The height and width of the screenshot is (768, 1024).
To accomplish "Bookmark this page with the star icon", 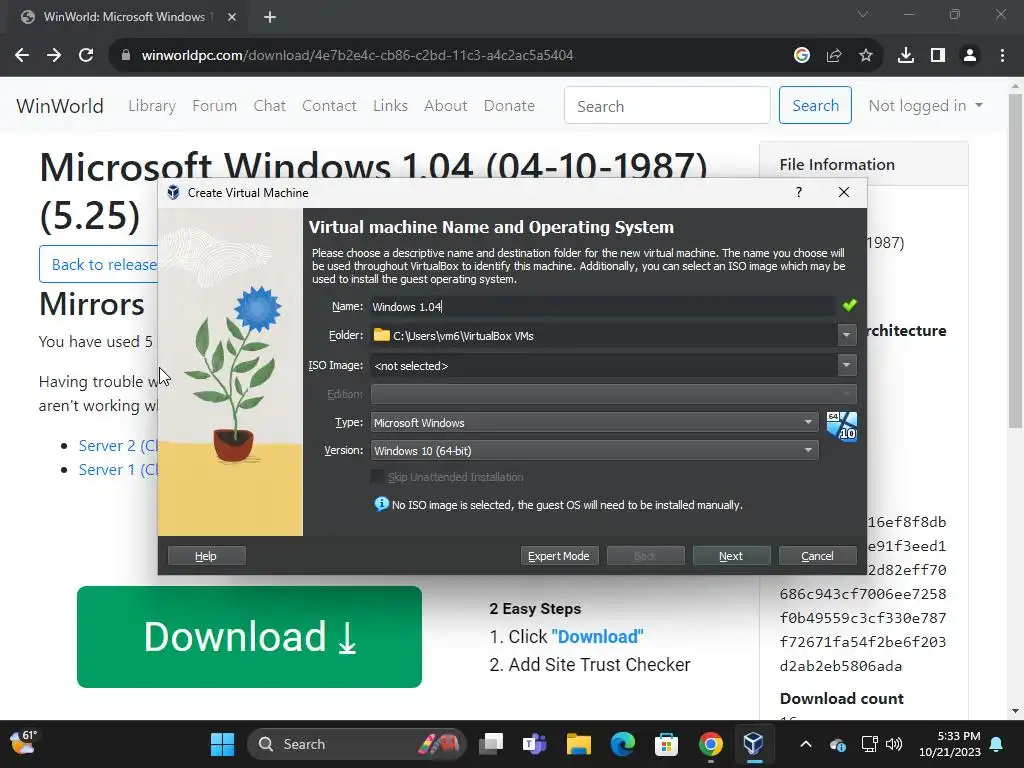I will click(866, 56).
